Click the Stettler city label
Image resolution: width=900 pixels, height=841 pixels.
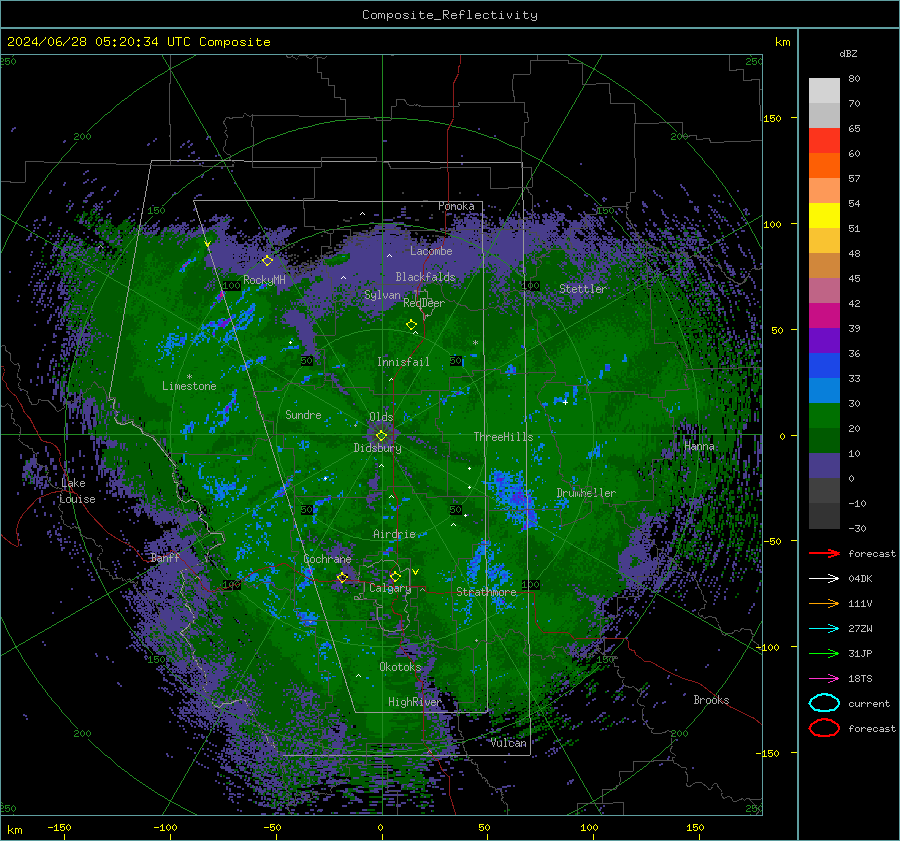583,289
